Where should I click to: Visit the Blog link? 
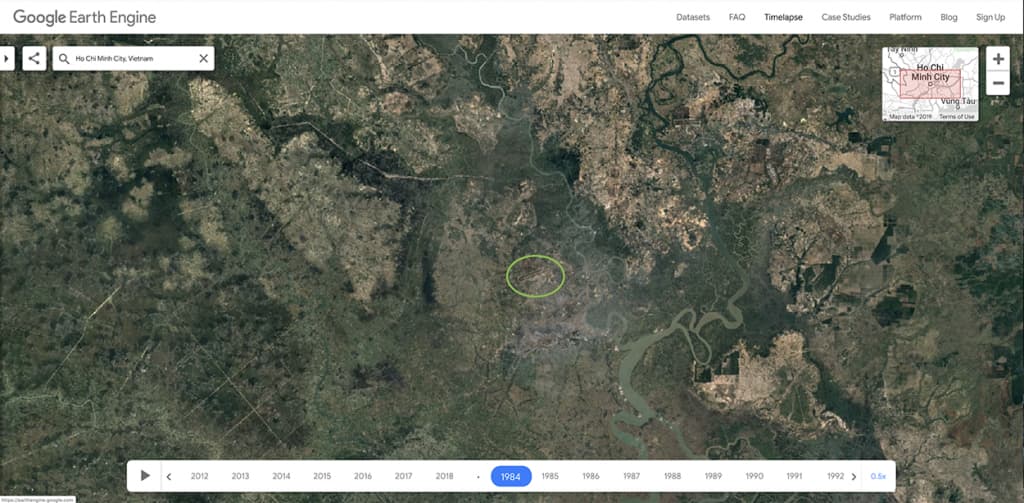click(x=949, y=18)
